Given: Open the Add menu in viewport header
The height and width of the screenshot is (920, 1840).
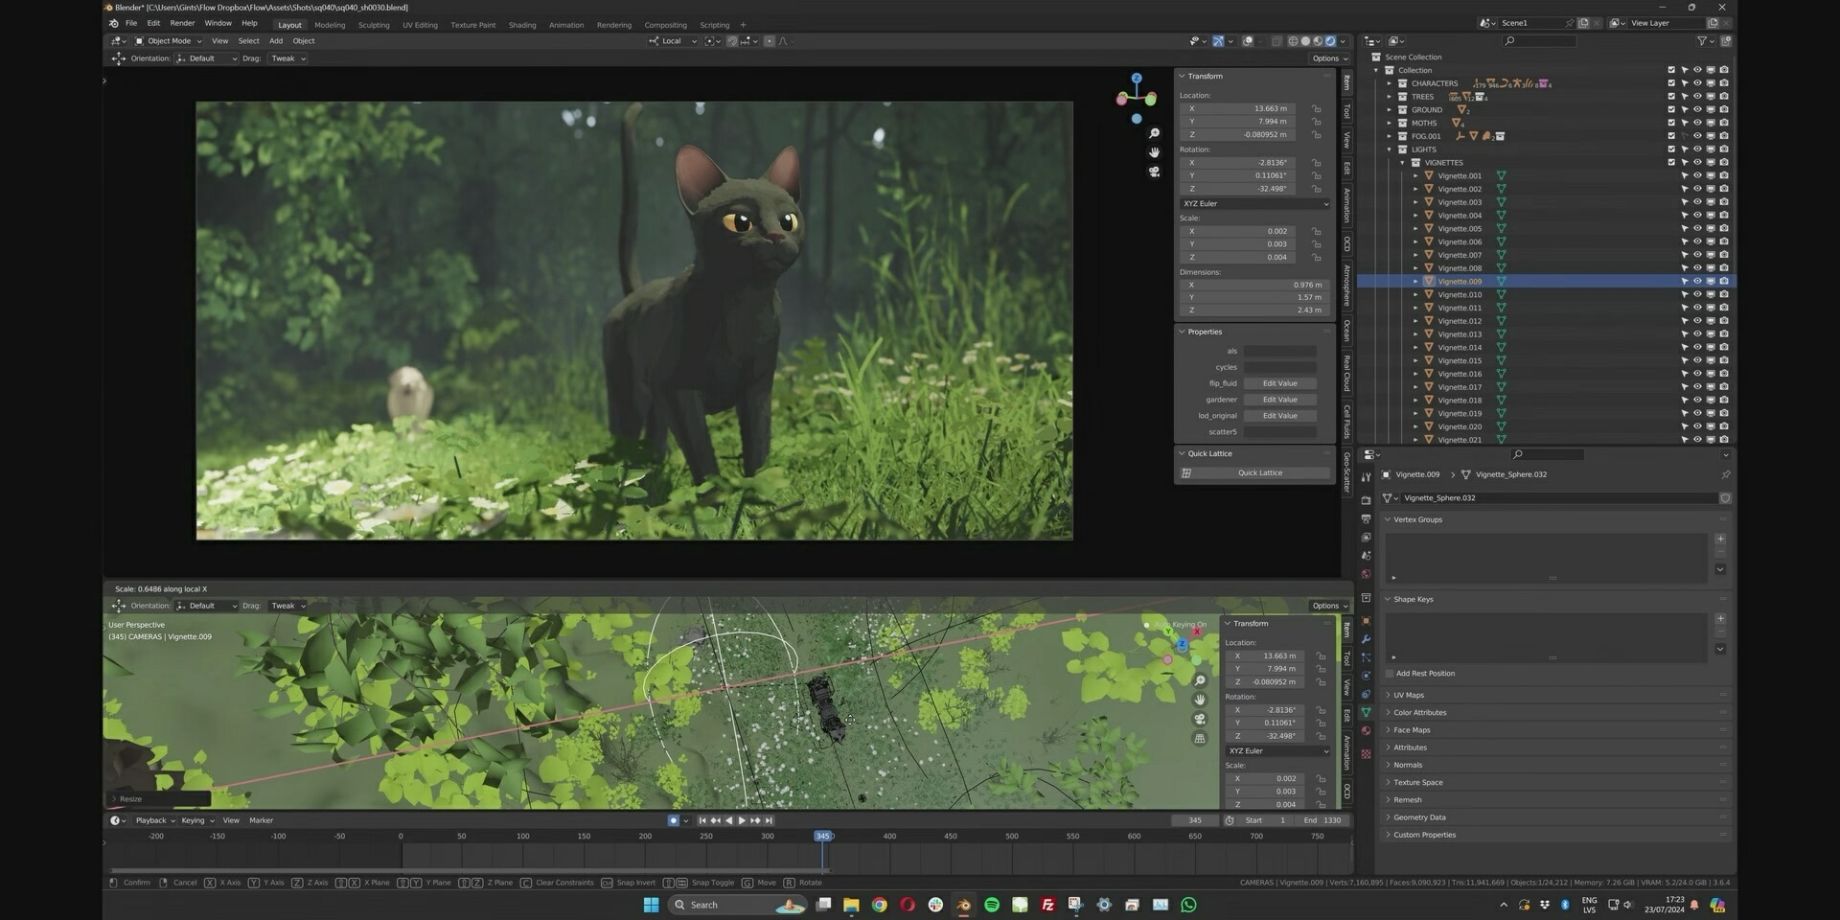Looking at the screenshot, I should tap(276, 41).
